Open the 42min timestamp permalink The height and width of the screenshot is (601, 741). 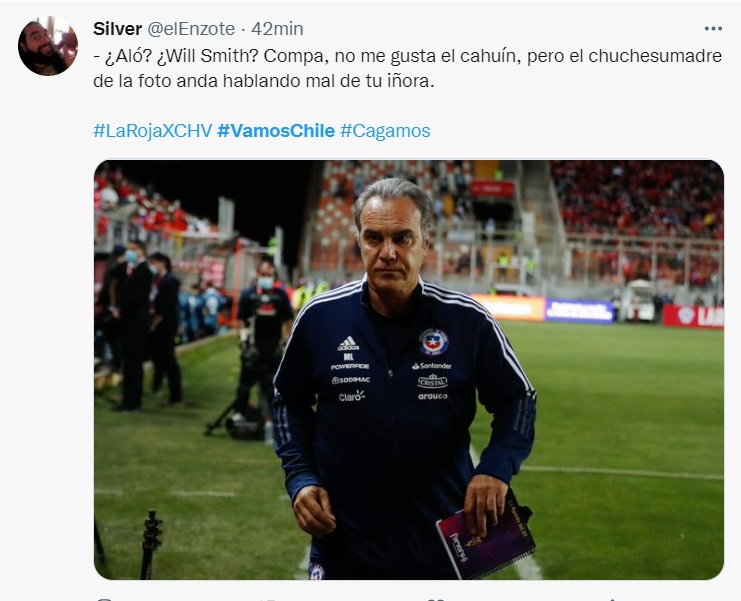coord(277,29)
